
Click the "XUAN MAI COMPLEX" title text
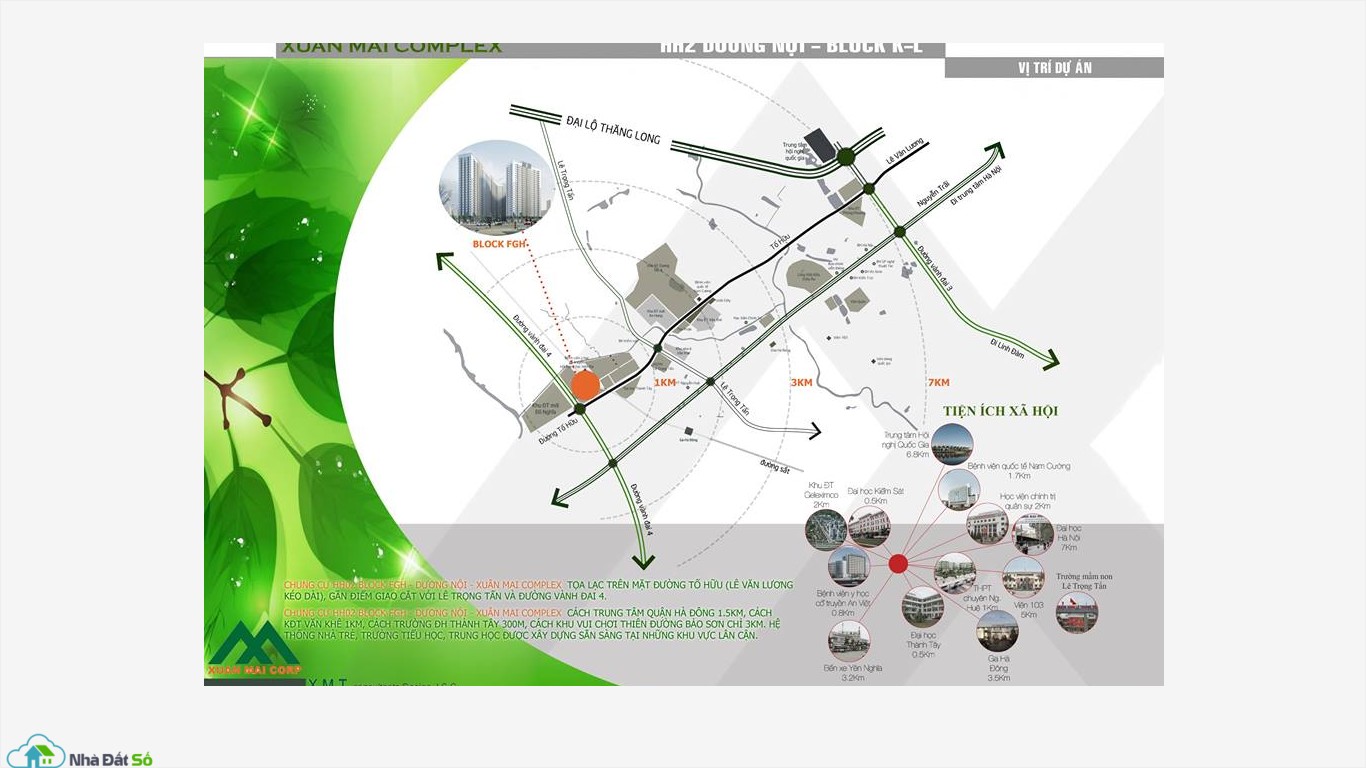tap(392, 48)
